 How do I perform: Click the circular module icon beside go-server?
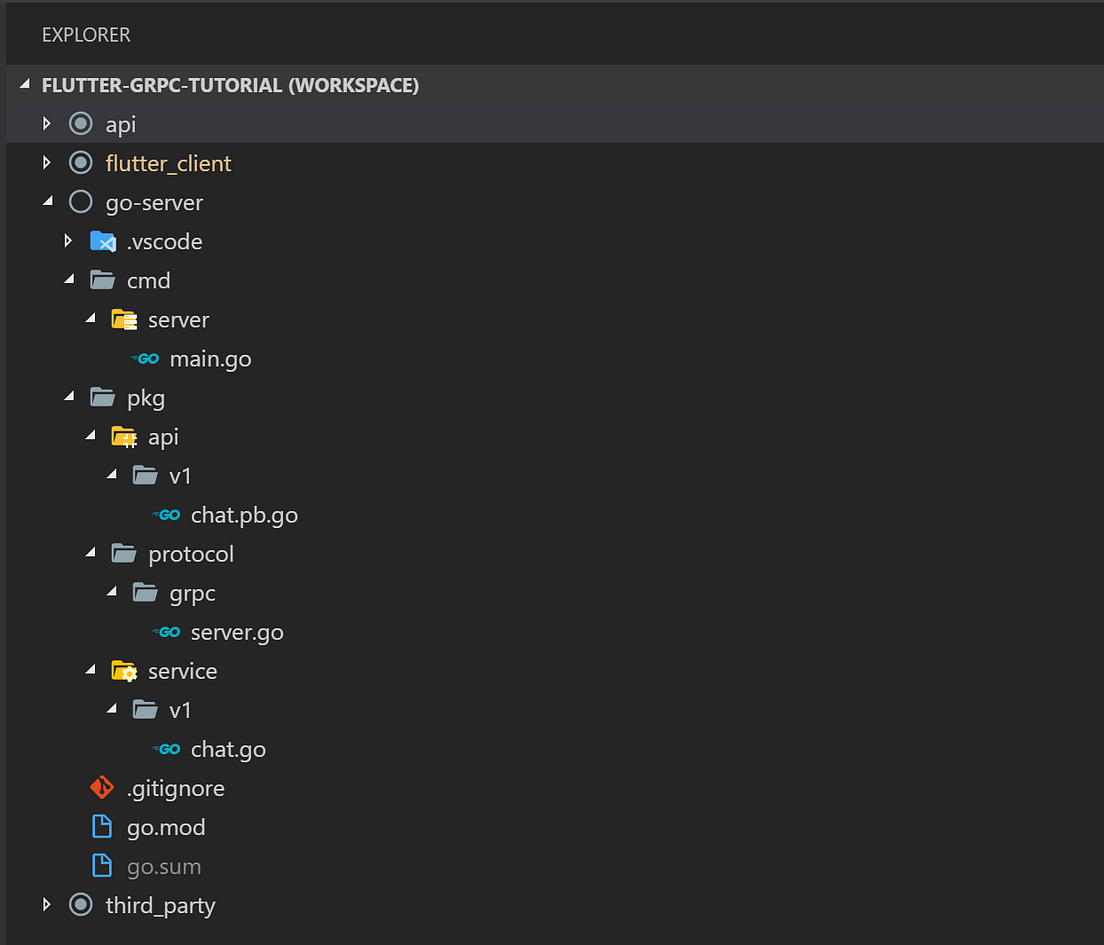80,201
